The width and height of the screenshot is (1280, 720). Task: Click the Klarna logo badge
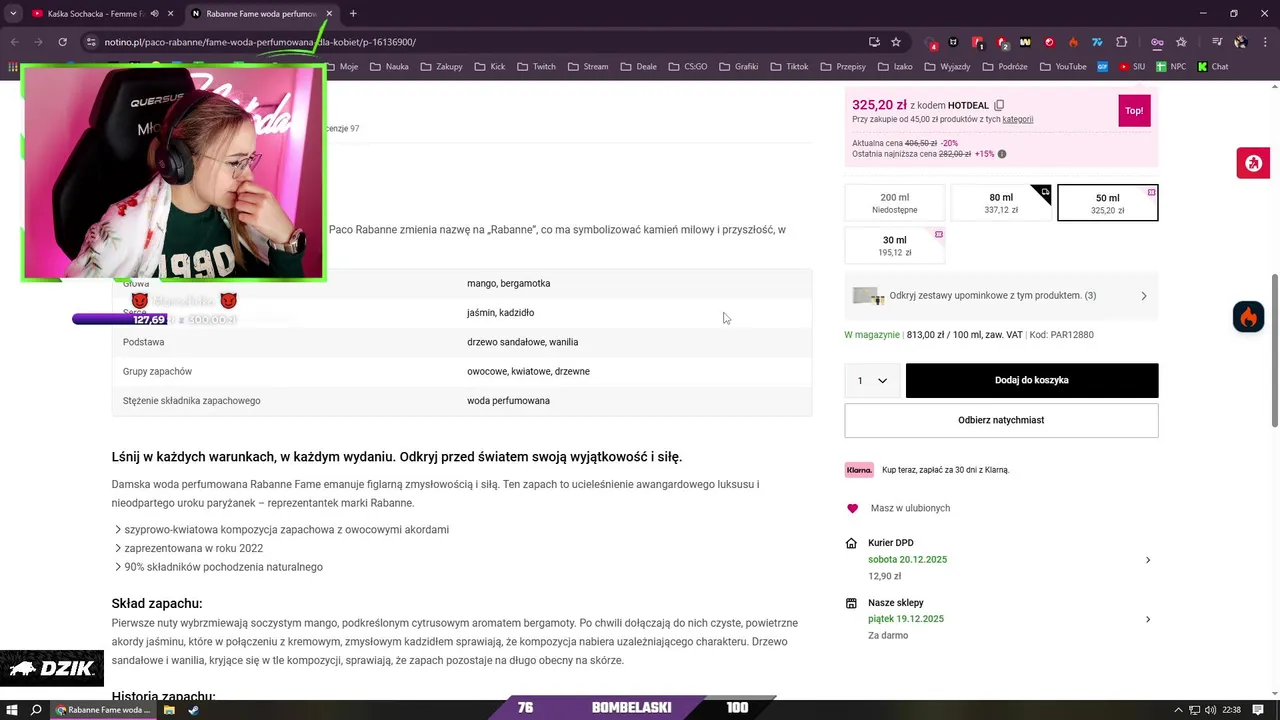[x=859, y=470]
